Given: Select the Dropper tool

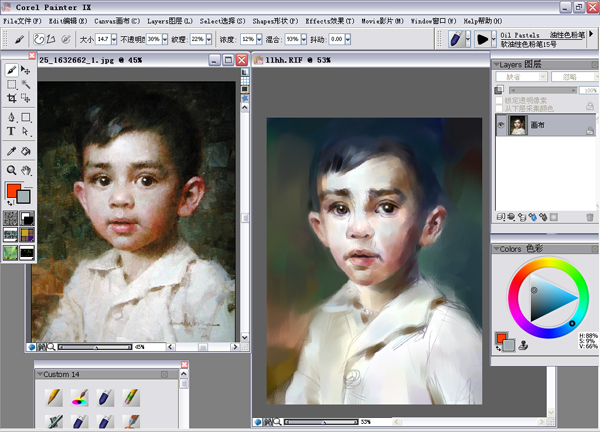Looking at the screenshot, I should pyautogui.click(x=11, y=151).
